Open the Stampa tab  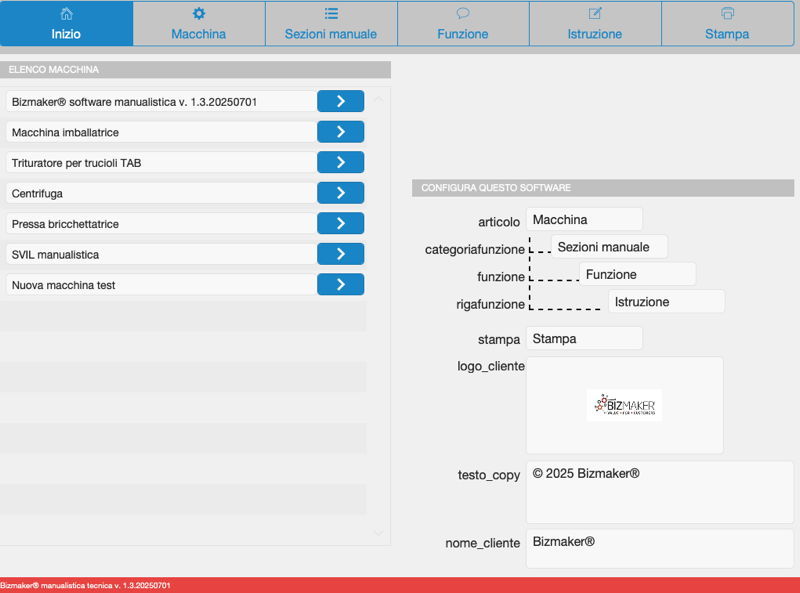[x=728, y=23]
